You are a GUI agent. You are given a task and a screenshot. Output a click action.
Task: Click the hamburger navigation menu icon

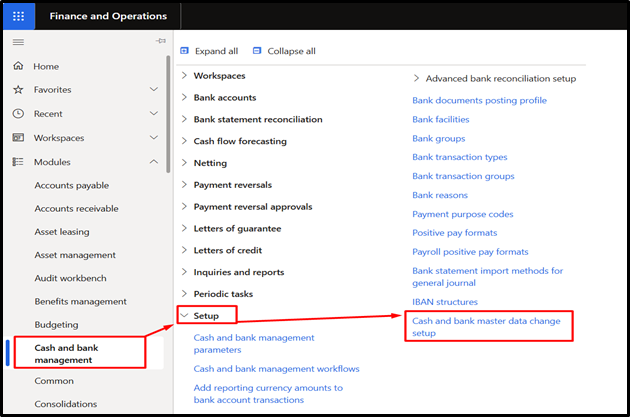pyautogui.click(x=18, y=41)
